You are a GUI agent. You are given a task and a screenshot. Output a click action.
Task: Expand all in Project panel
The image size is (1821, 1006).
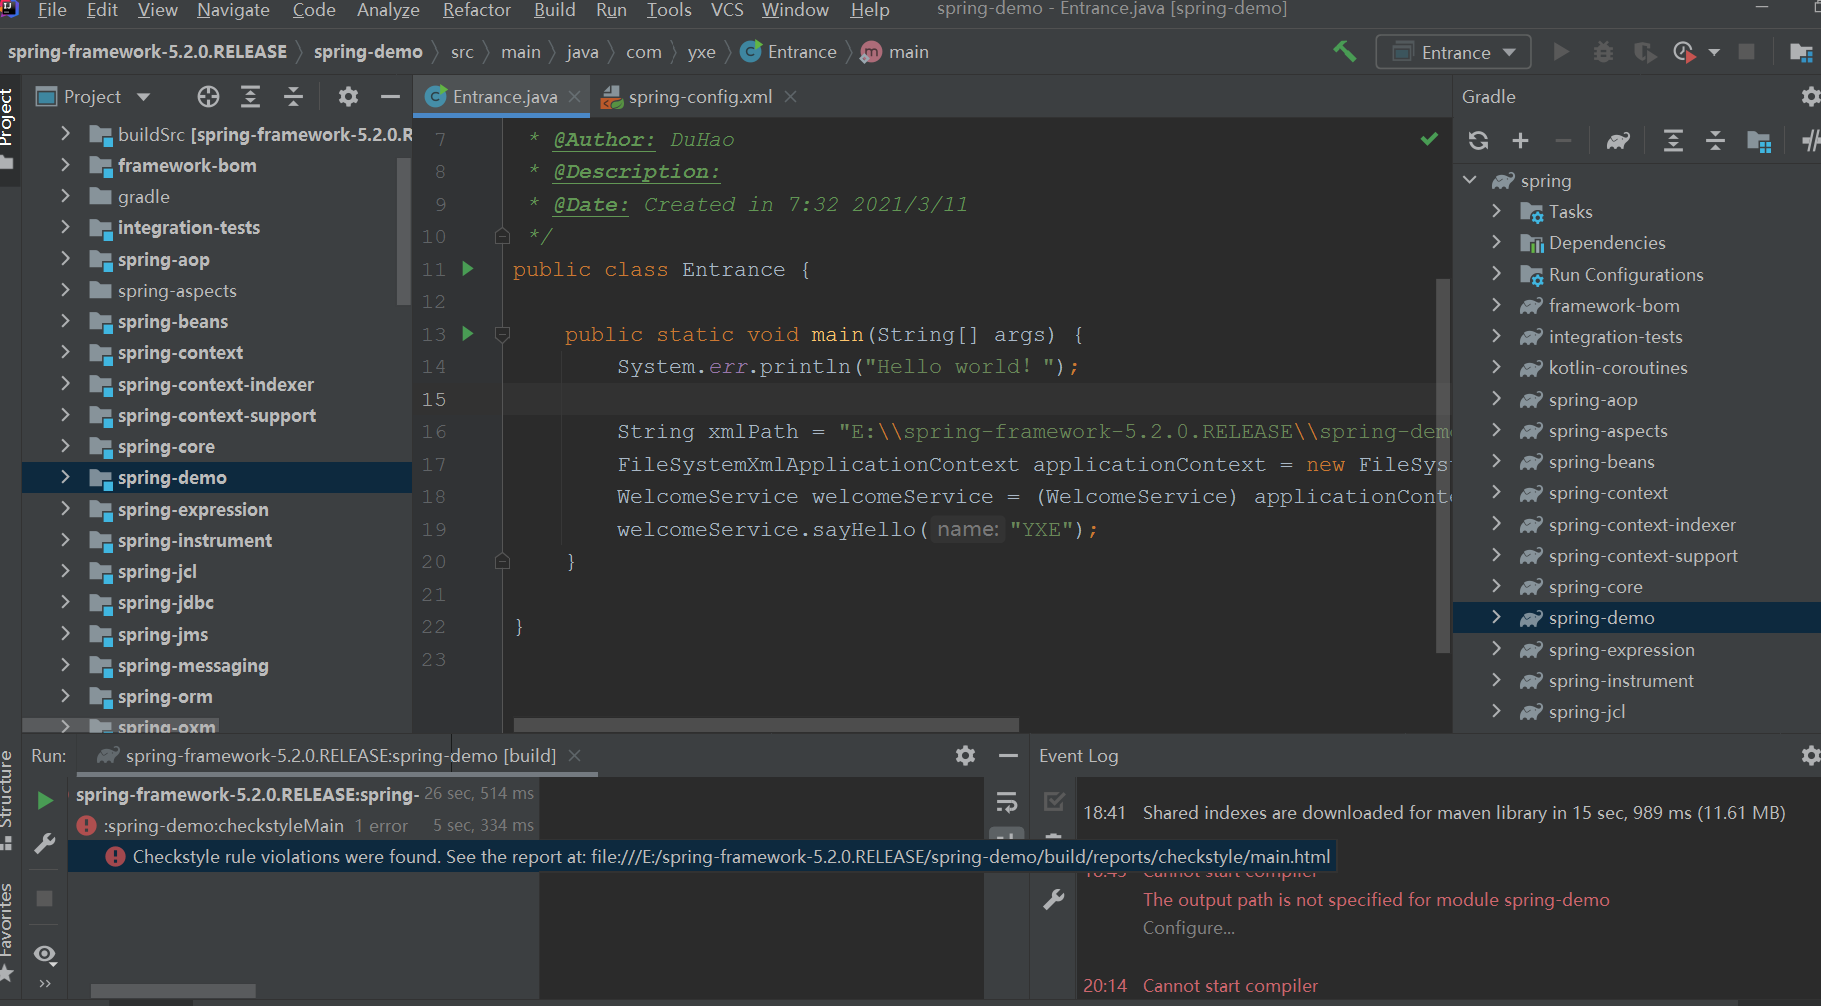(250, 97)
